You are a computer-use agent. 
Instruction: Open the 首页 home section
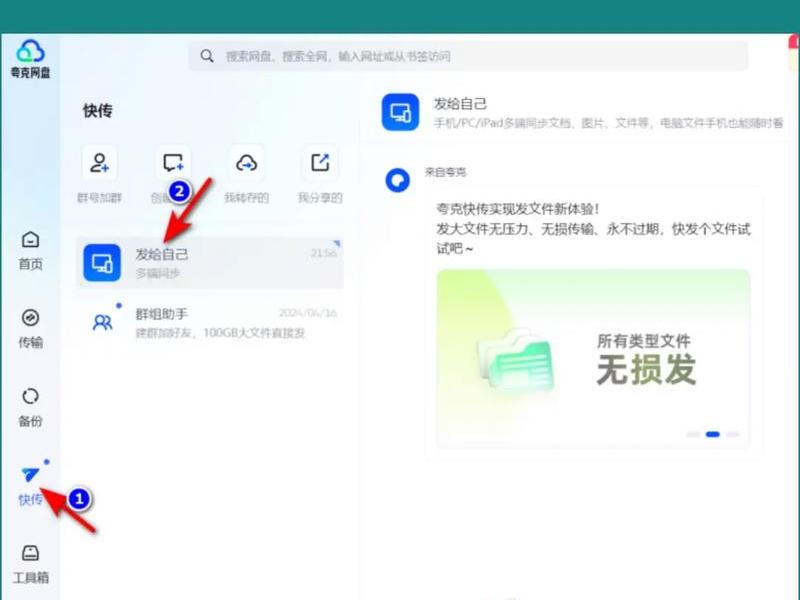[30, 250]
